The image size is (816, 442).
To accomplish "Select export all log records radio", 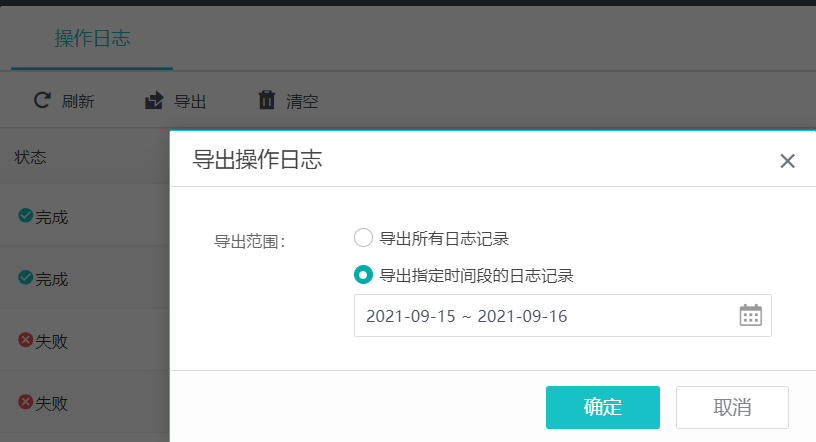I will tap(363, 238).
